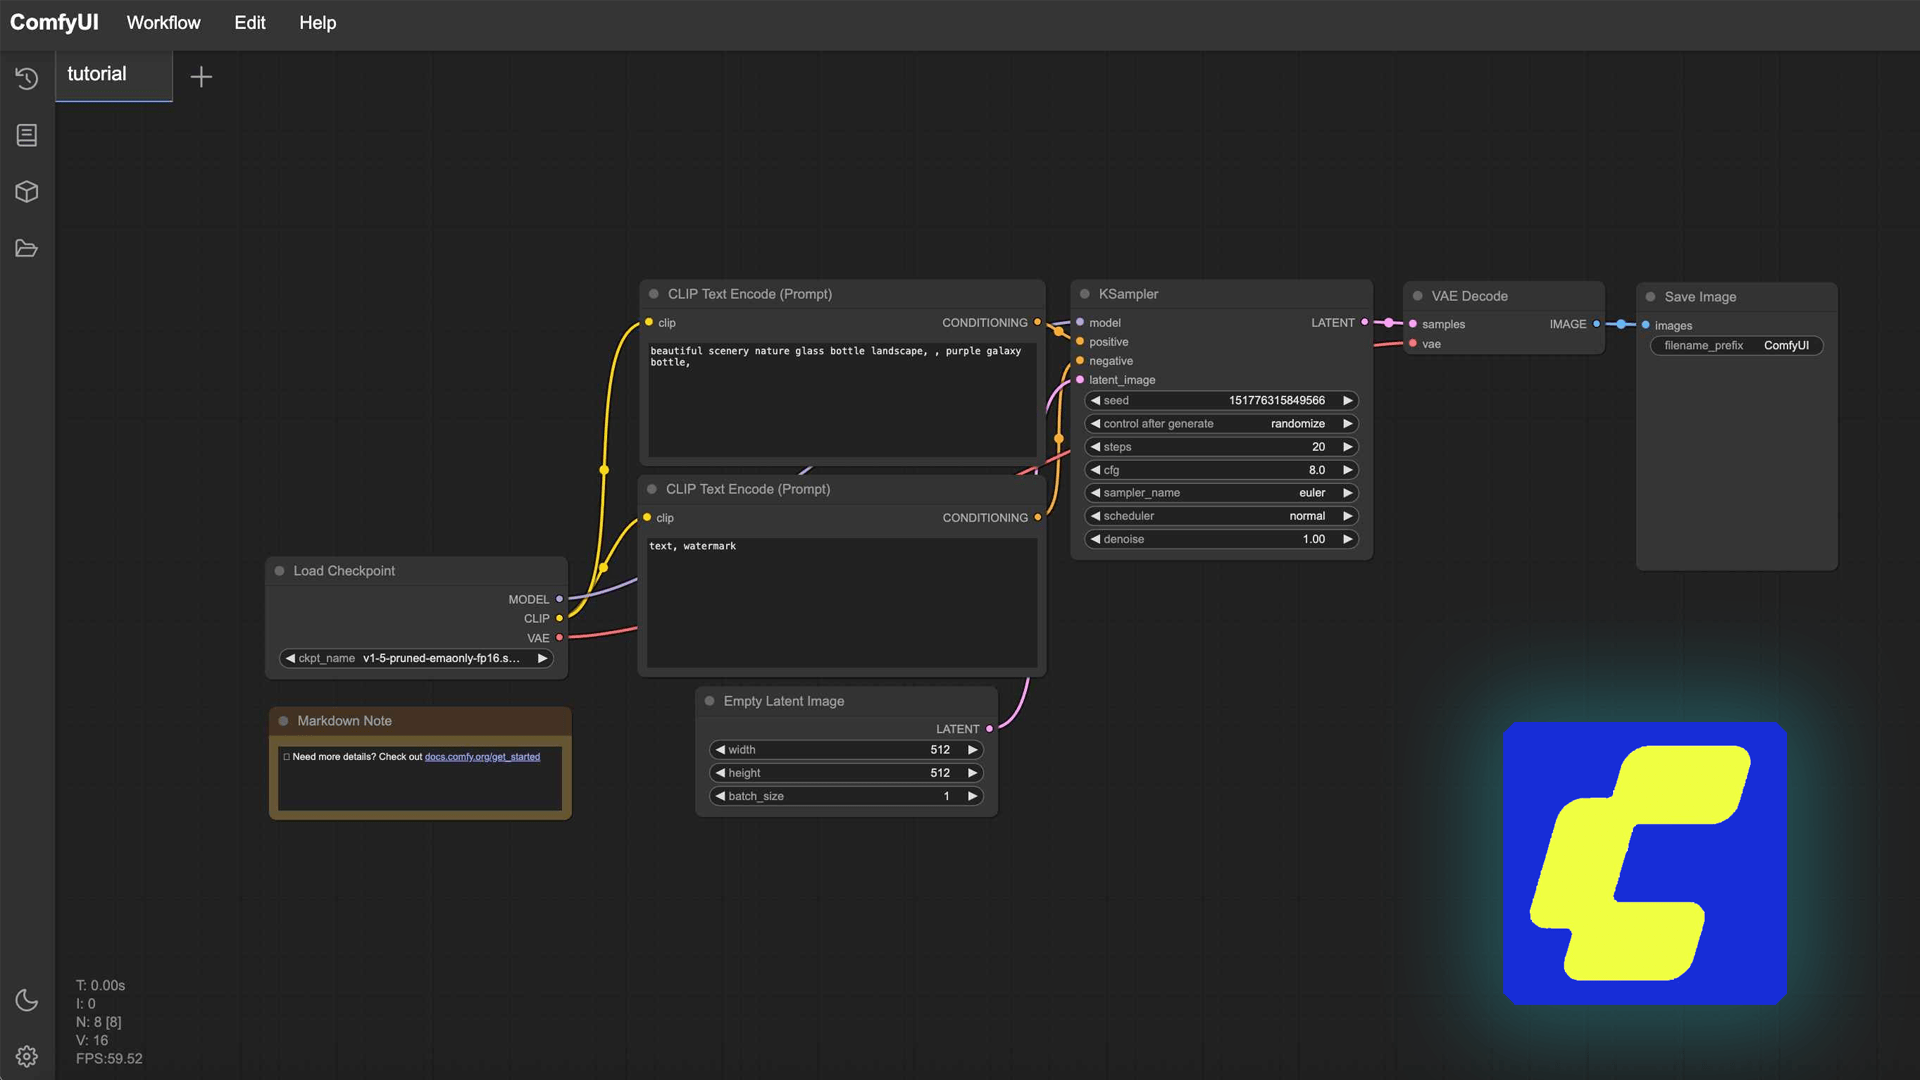Open settings gear icon
The width and height of the screenshot is (1920, 1080).
(x=27, y=1056)
